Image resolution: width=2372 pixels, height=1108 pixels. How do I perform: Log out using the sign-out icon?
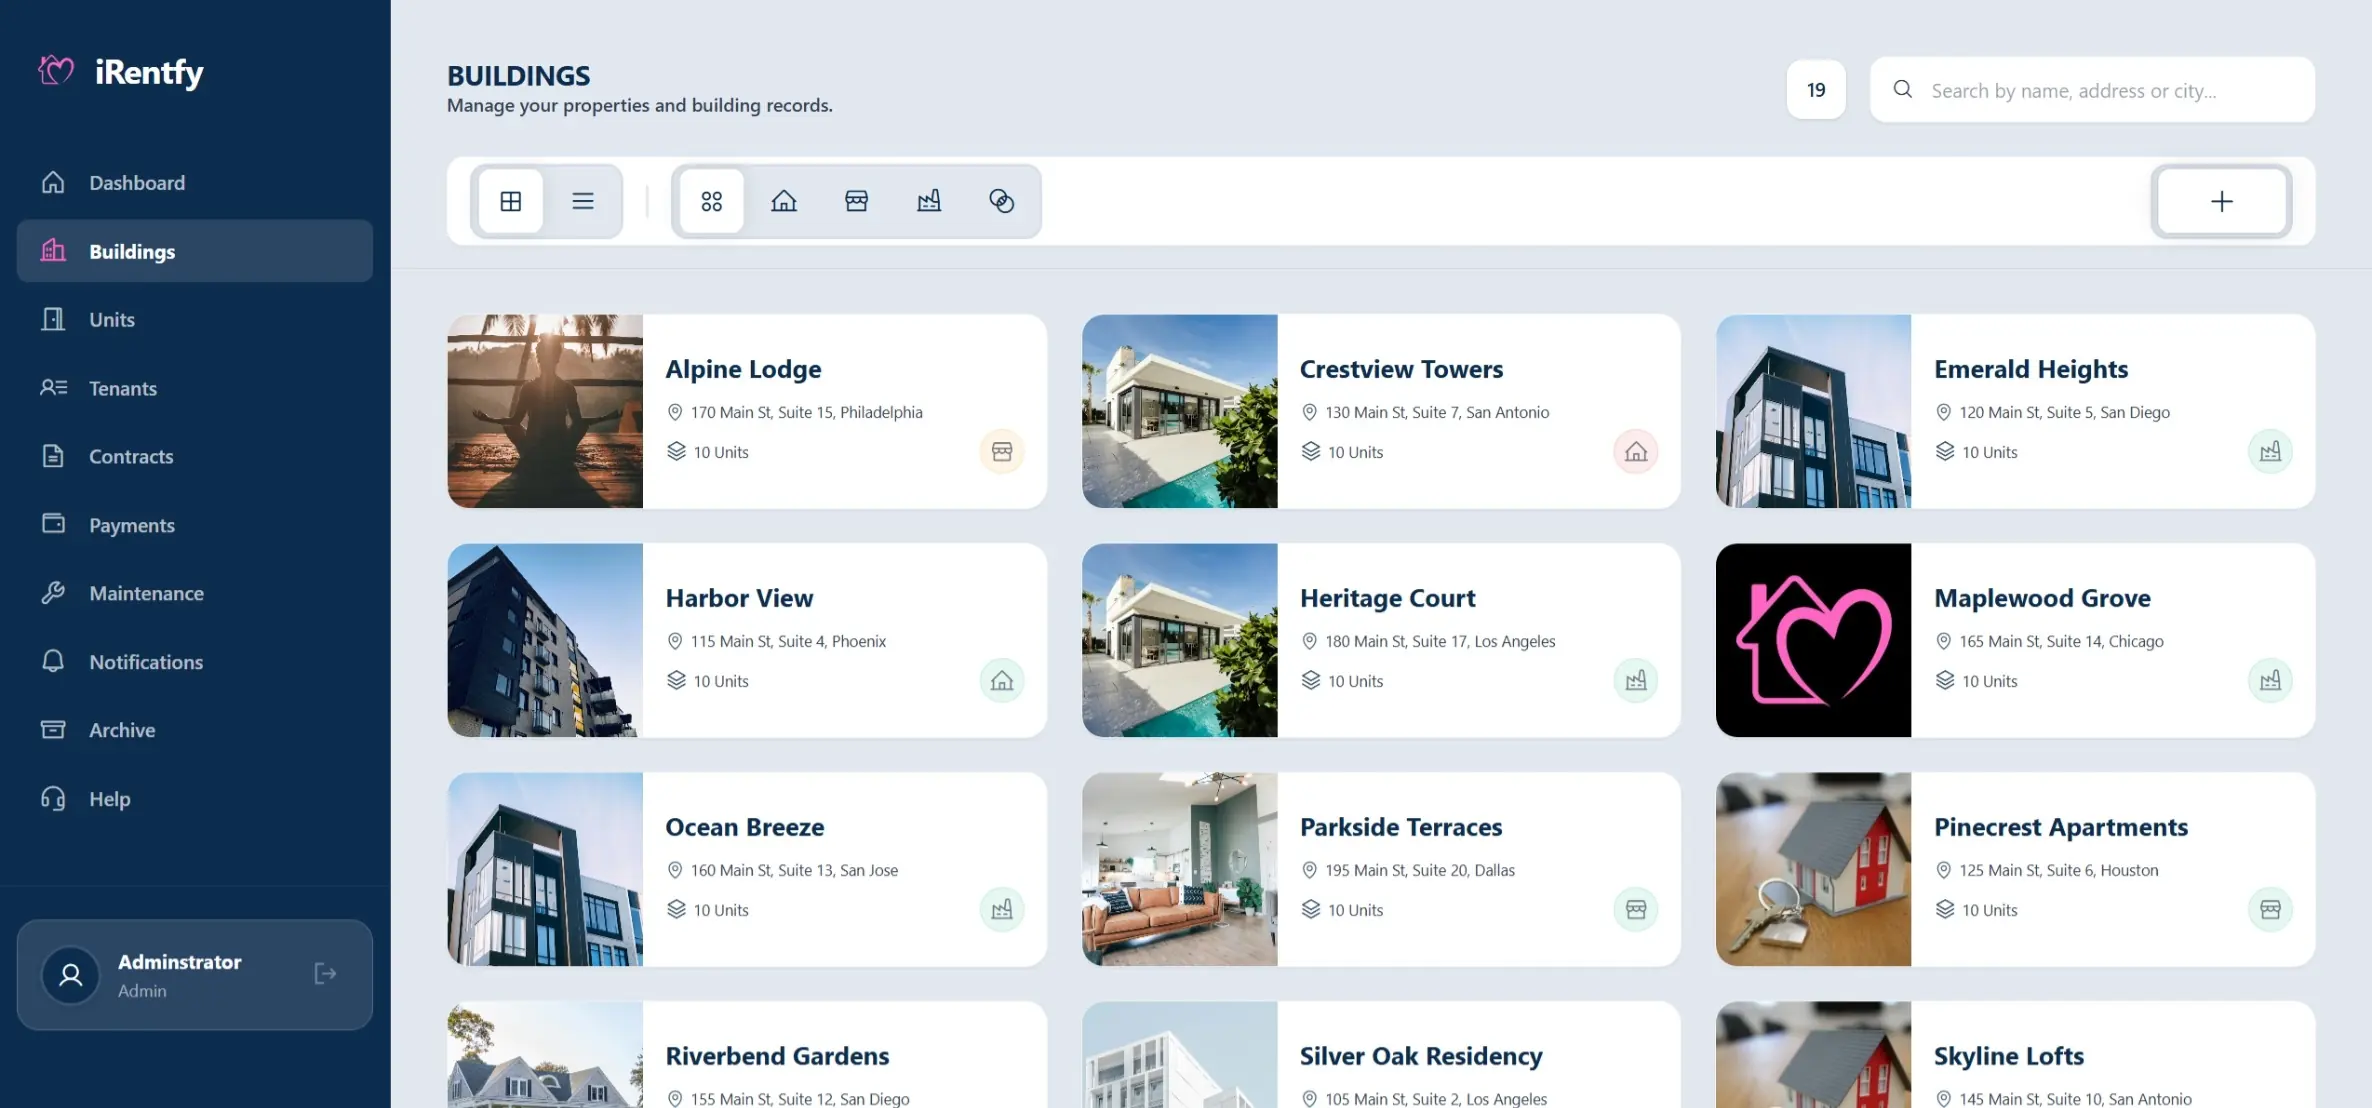325,974
